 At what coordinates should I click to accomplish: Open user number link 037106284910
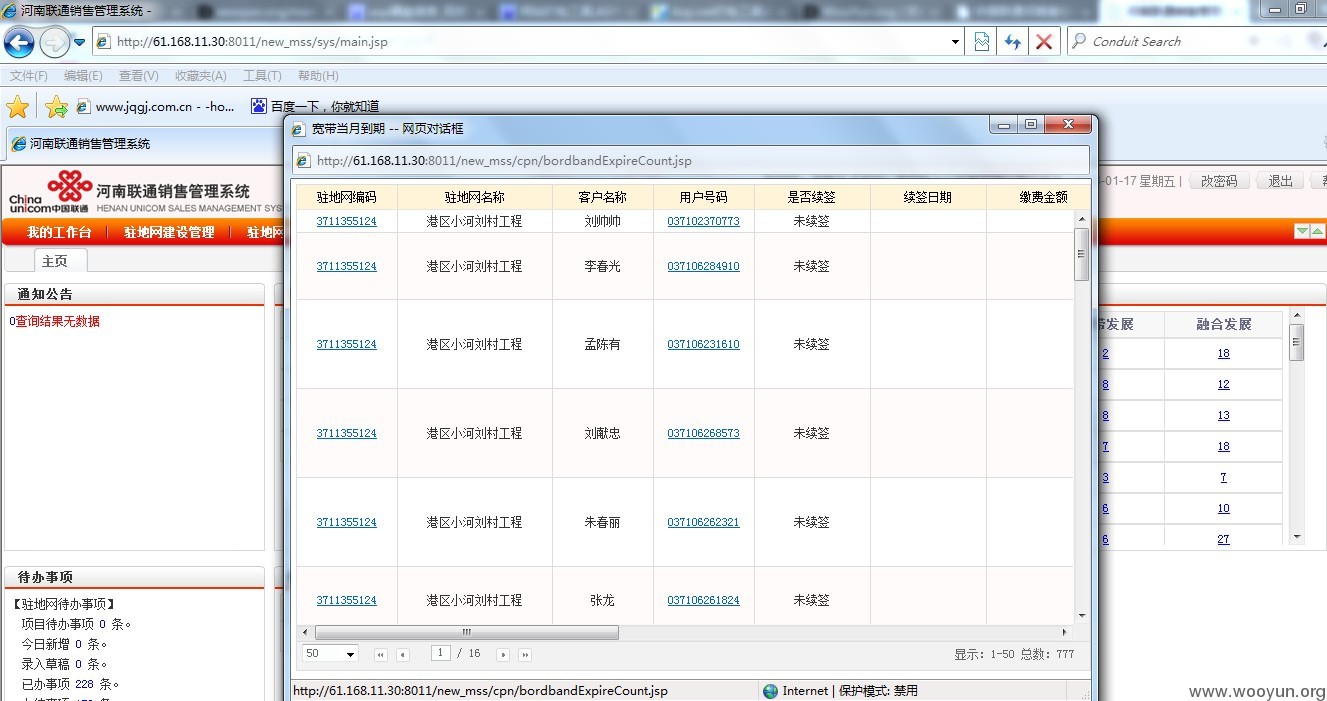pos(703,267)
